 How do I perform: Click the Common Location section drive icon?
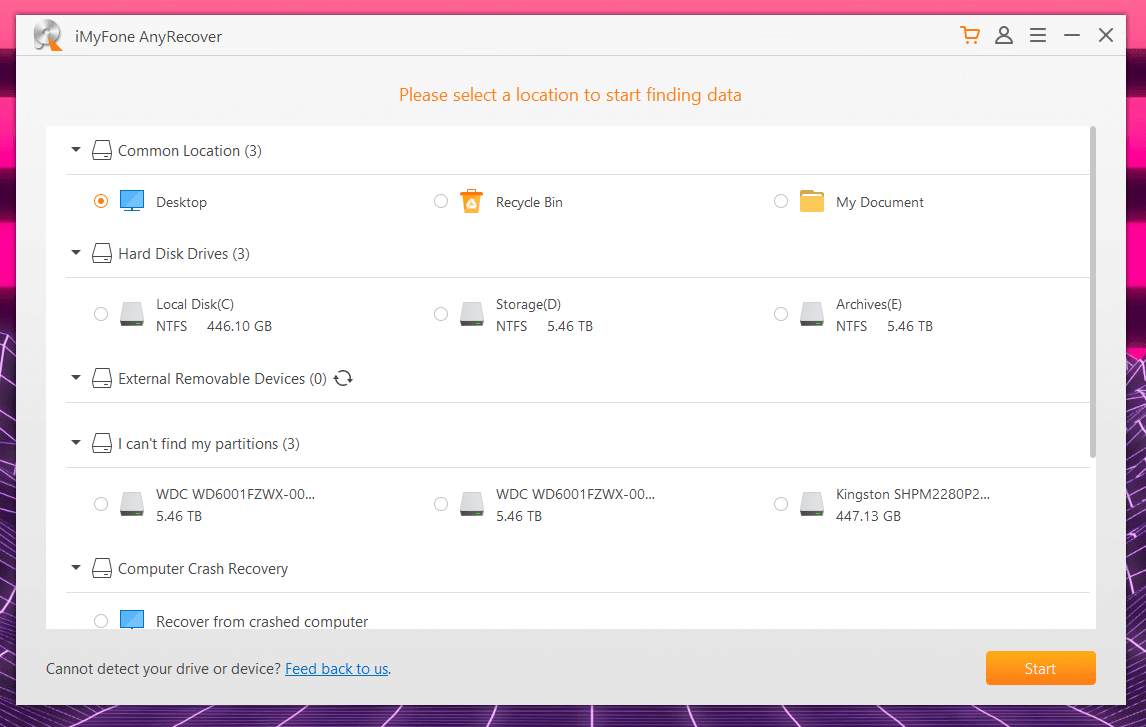(x=102, y=151)
